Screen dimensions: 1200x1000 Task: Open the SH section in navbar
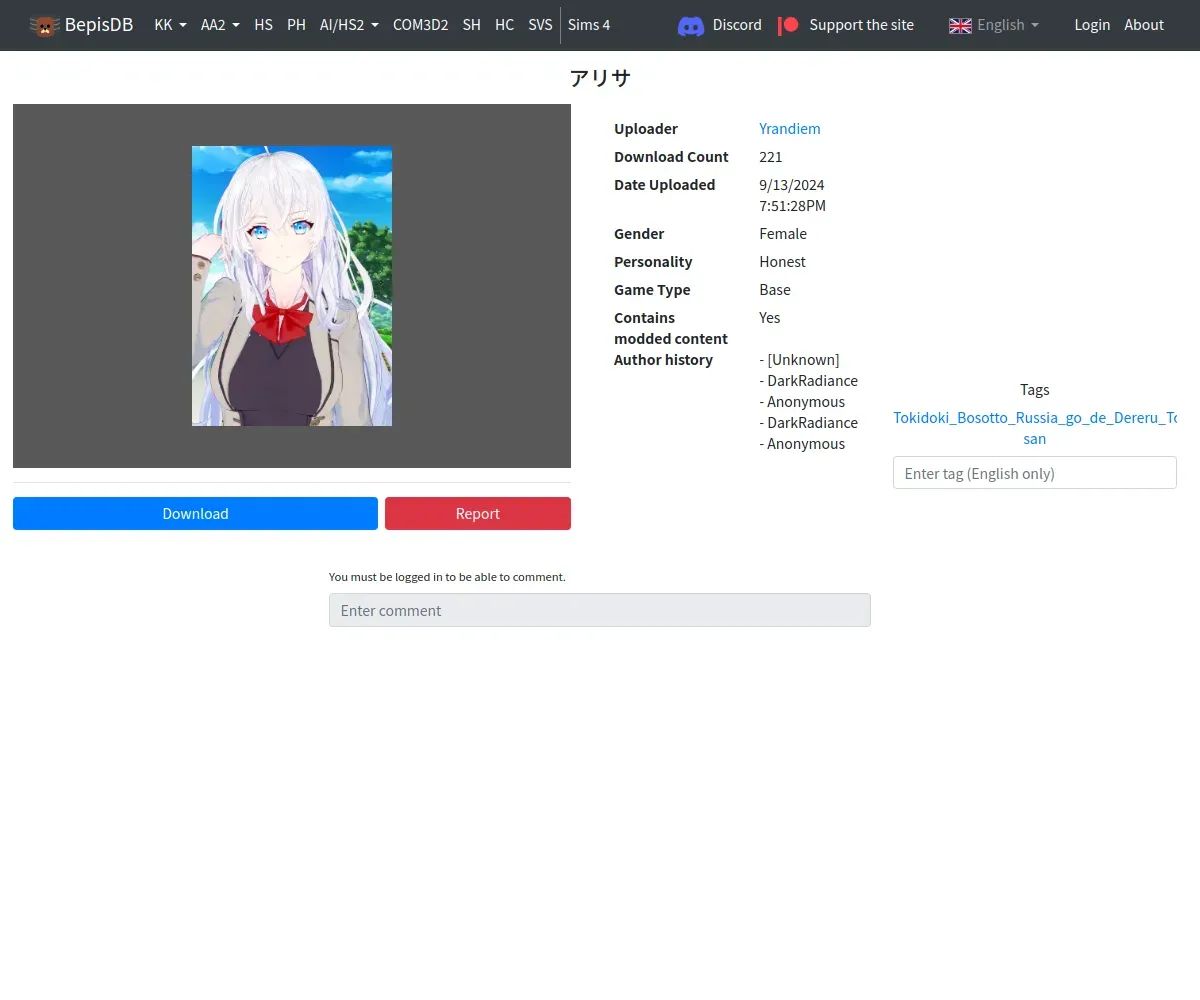[x=471, y=25]
